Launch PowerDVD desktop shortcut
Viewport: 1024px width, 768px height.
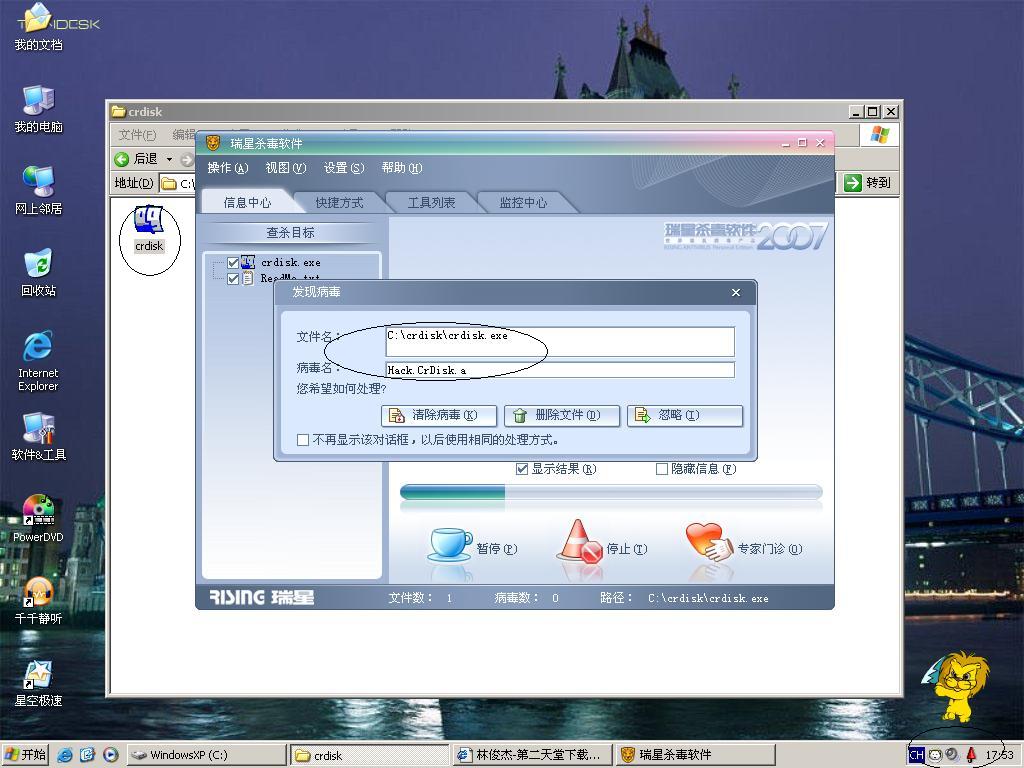(x=39, y=519)
